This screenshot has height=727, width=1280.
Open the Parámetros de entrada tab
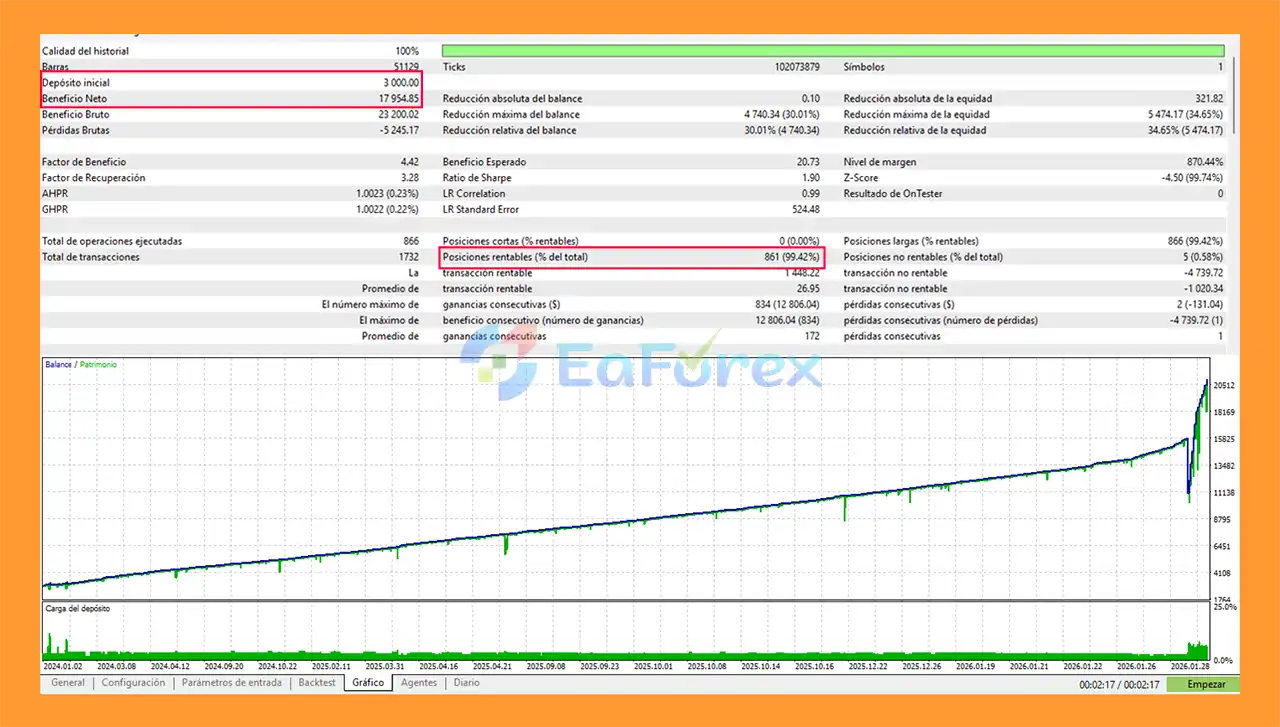231,683
